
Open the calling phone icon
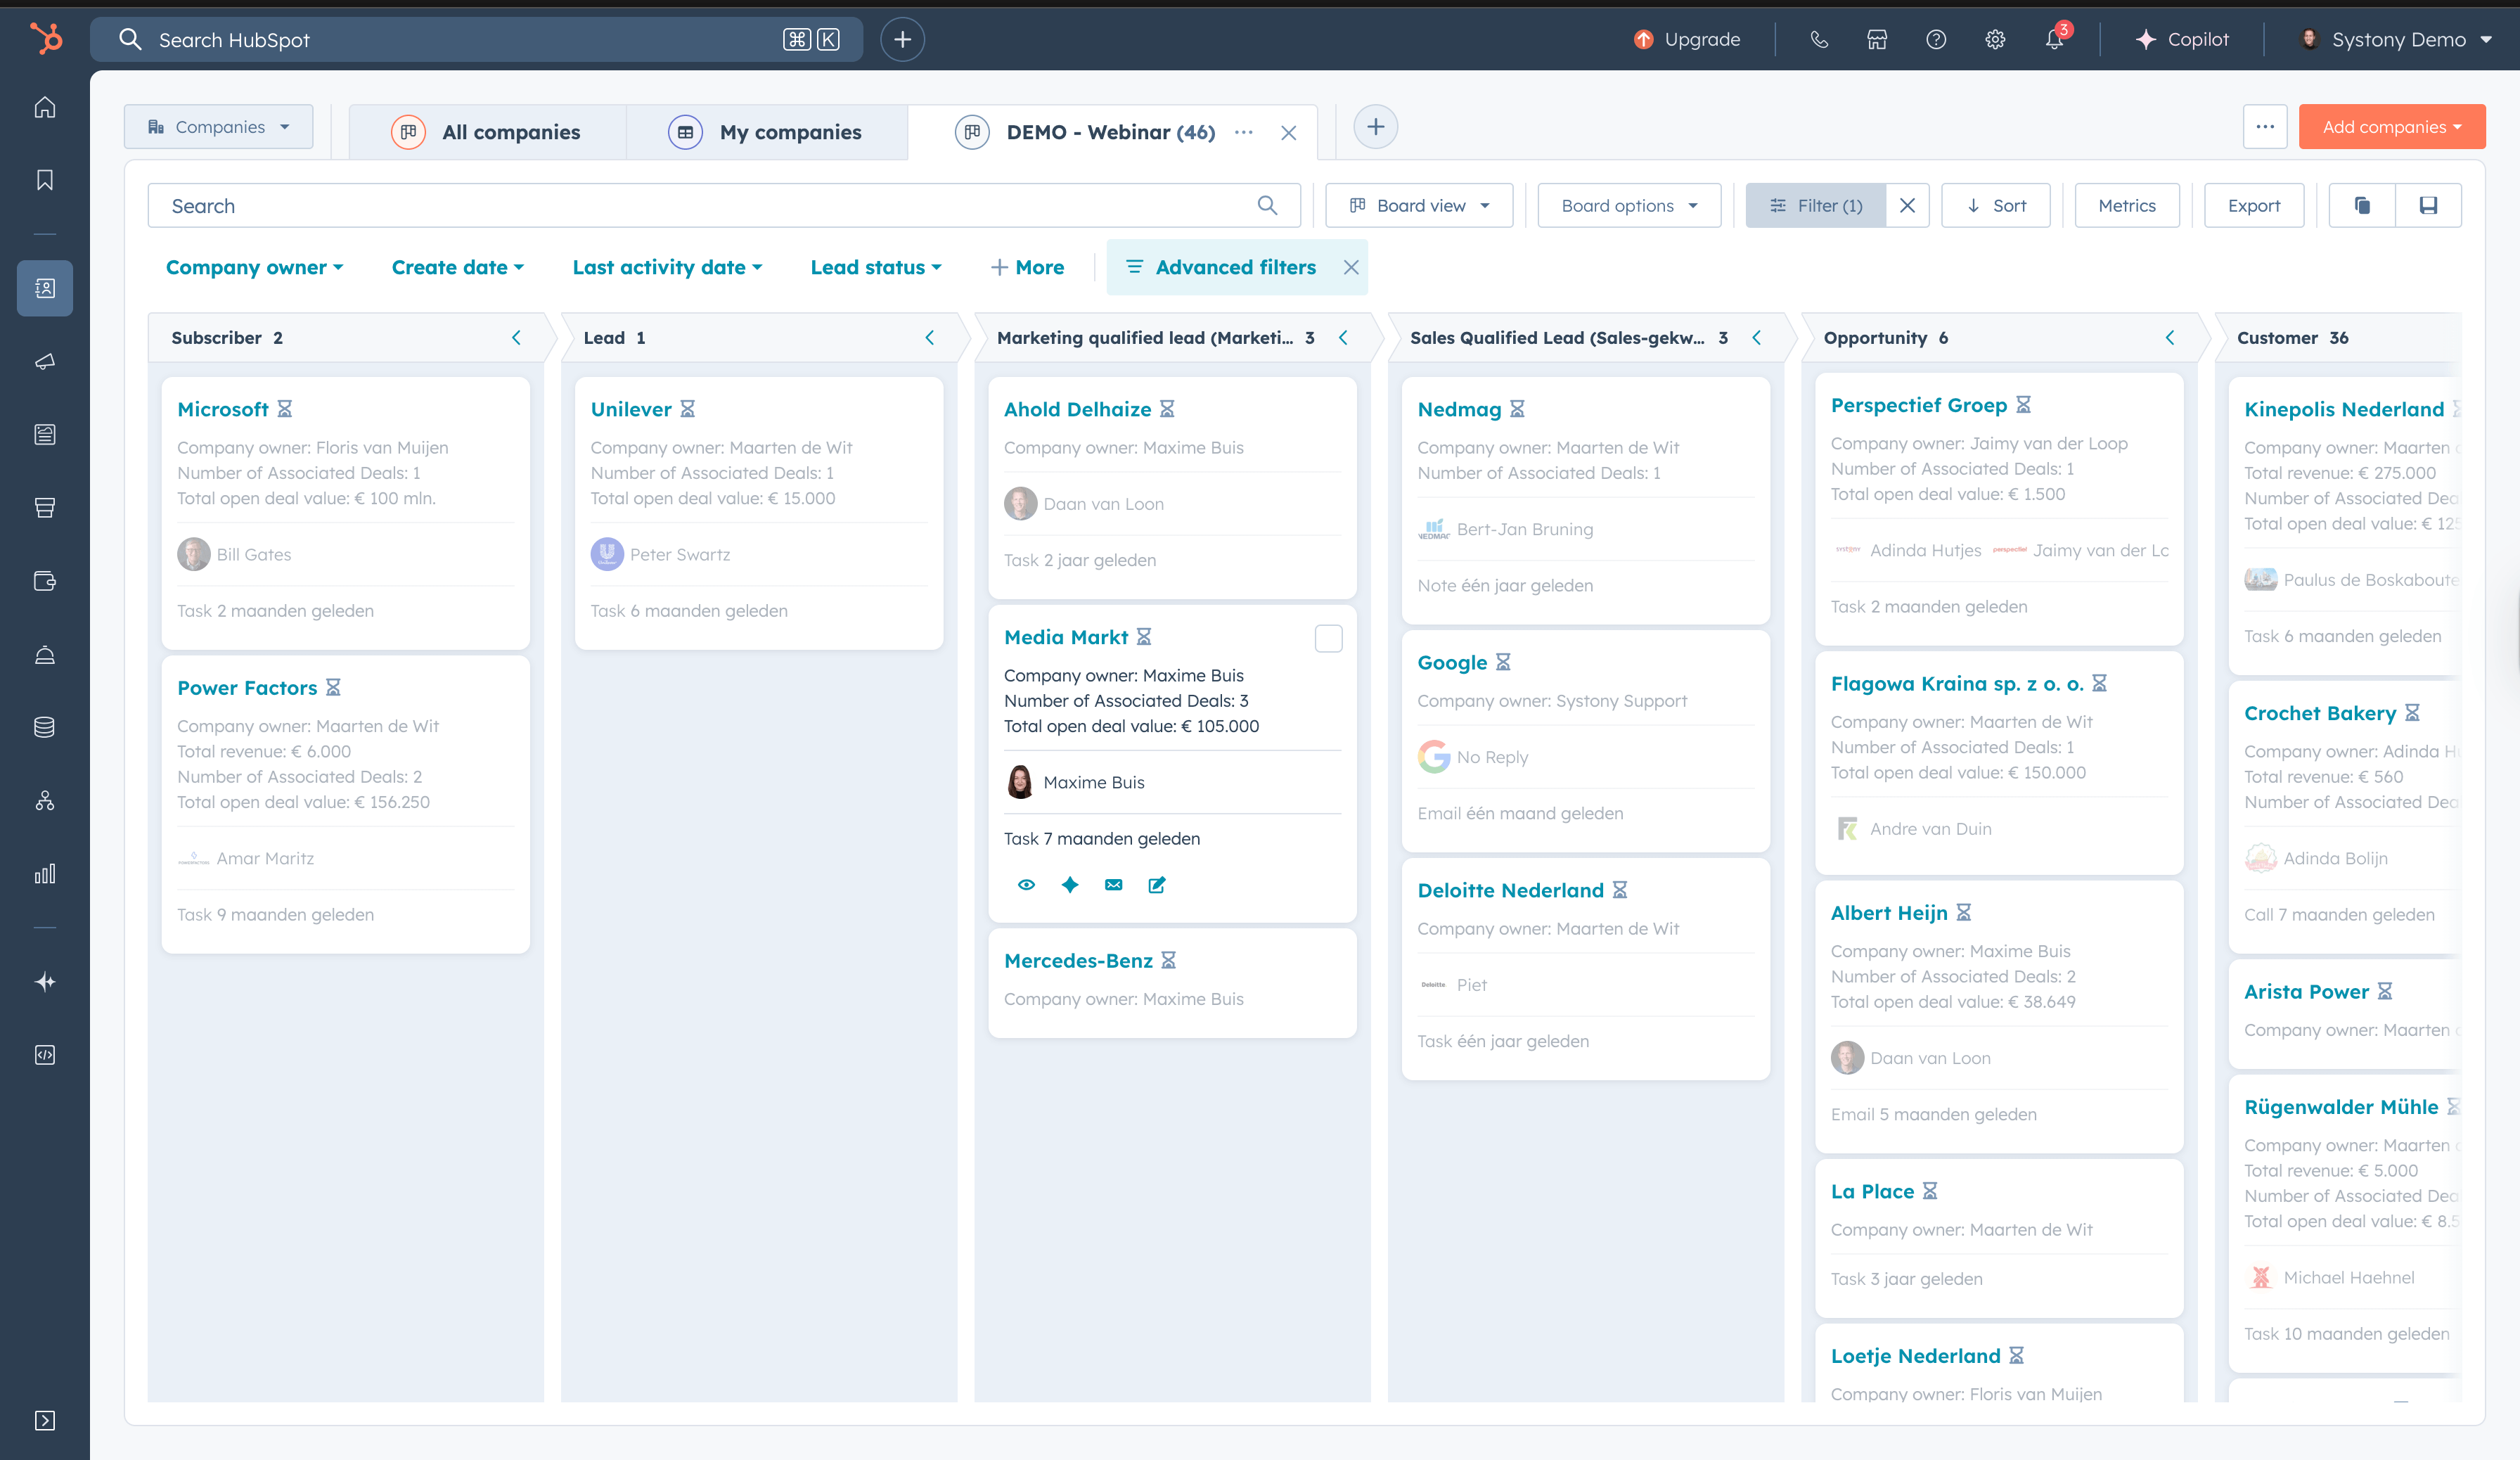click(1819, 39)
